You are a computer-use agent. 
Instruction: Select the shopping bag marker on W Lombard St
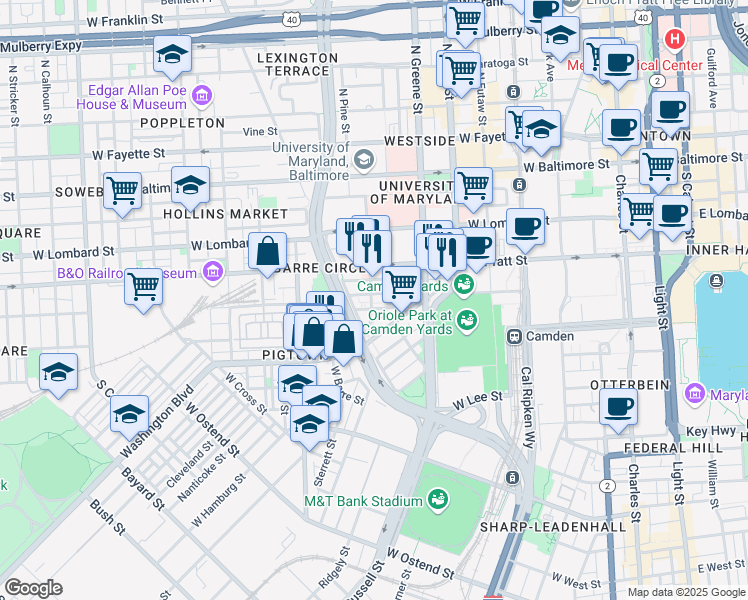pyautogui.click(x=268, y=253)
